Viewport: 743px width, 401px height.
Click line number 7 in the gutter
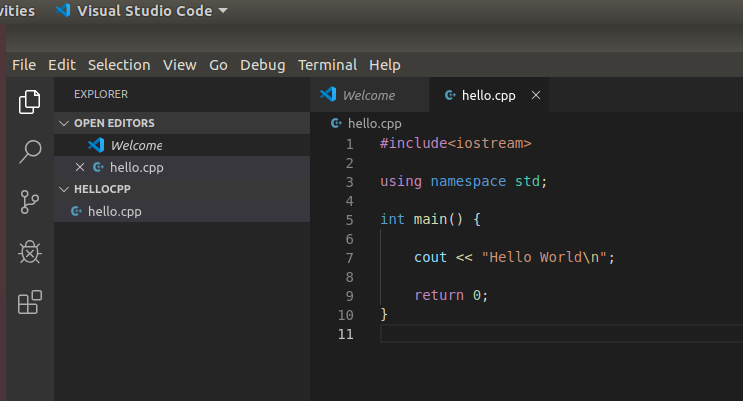349,257
